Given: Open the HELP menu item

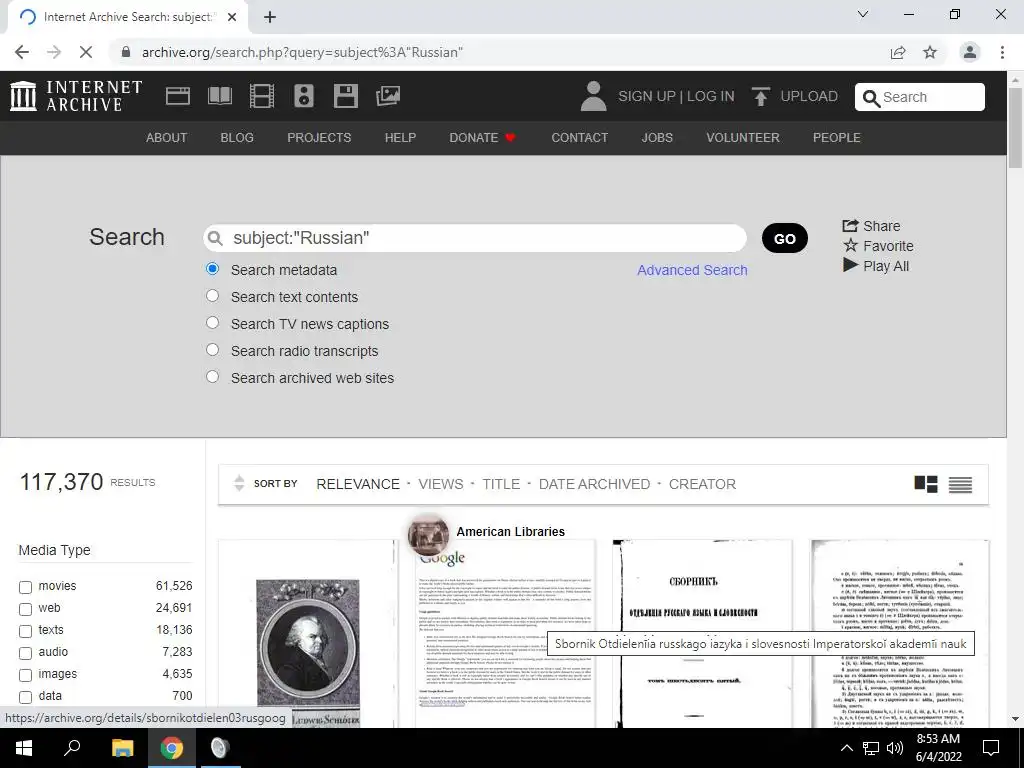Looking at the screenshot, I should [400, 138].
